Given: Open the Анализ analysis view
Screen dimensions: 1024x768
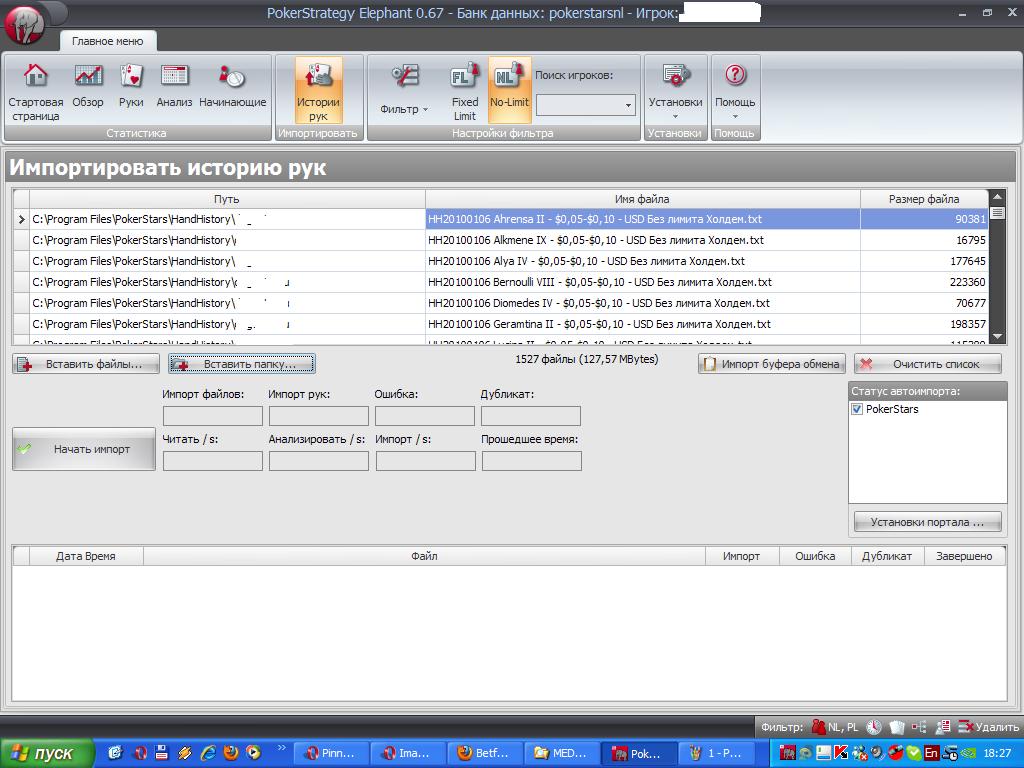Looking at the screenshot, I should tap(174, 75).
